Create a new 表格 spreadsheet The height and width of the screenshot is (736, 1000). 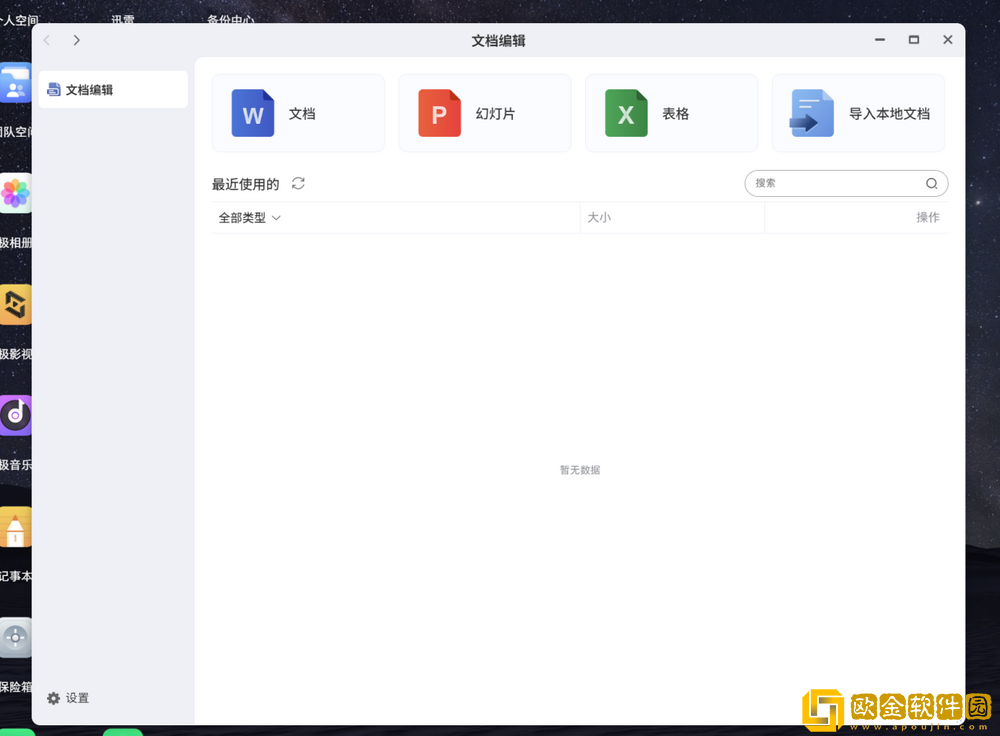click(671, 112)
